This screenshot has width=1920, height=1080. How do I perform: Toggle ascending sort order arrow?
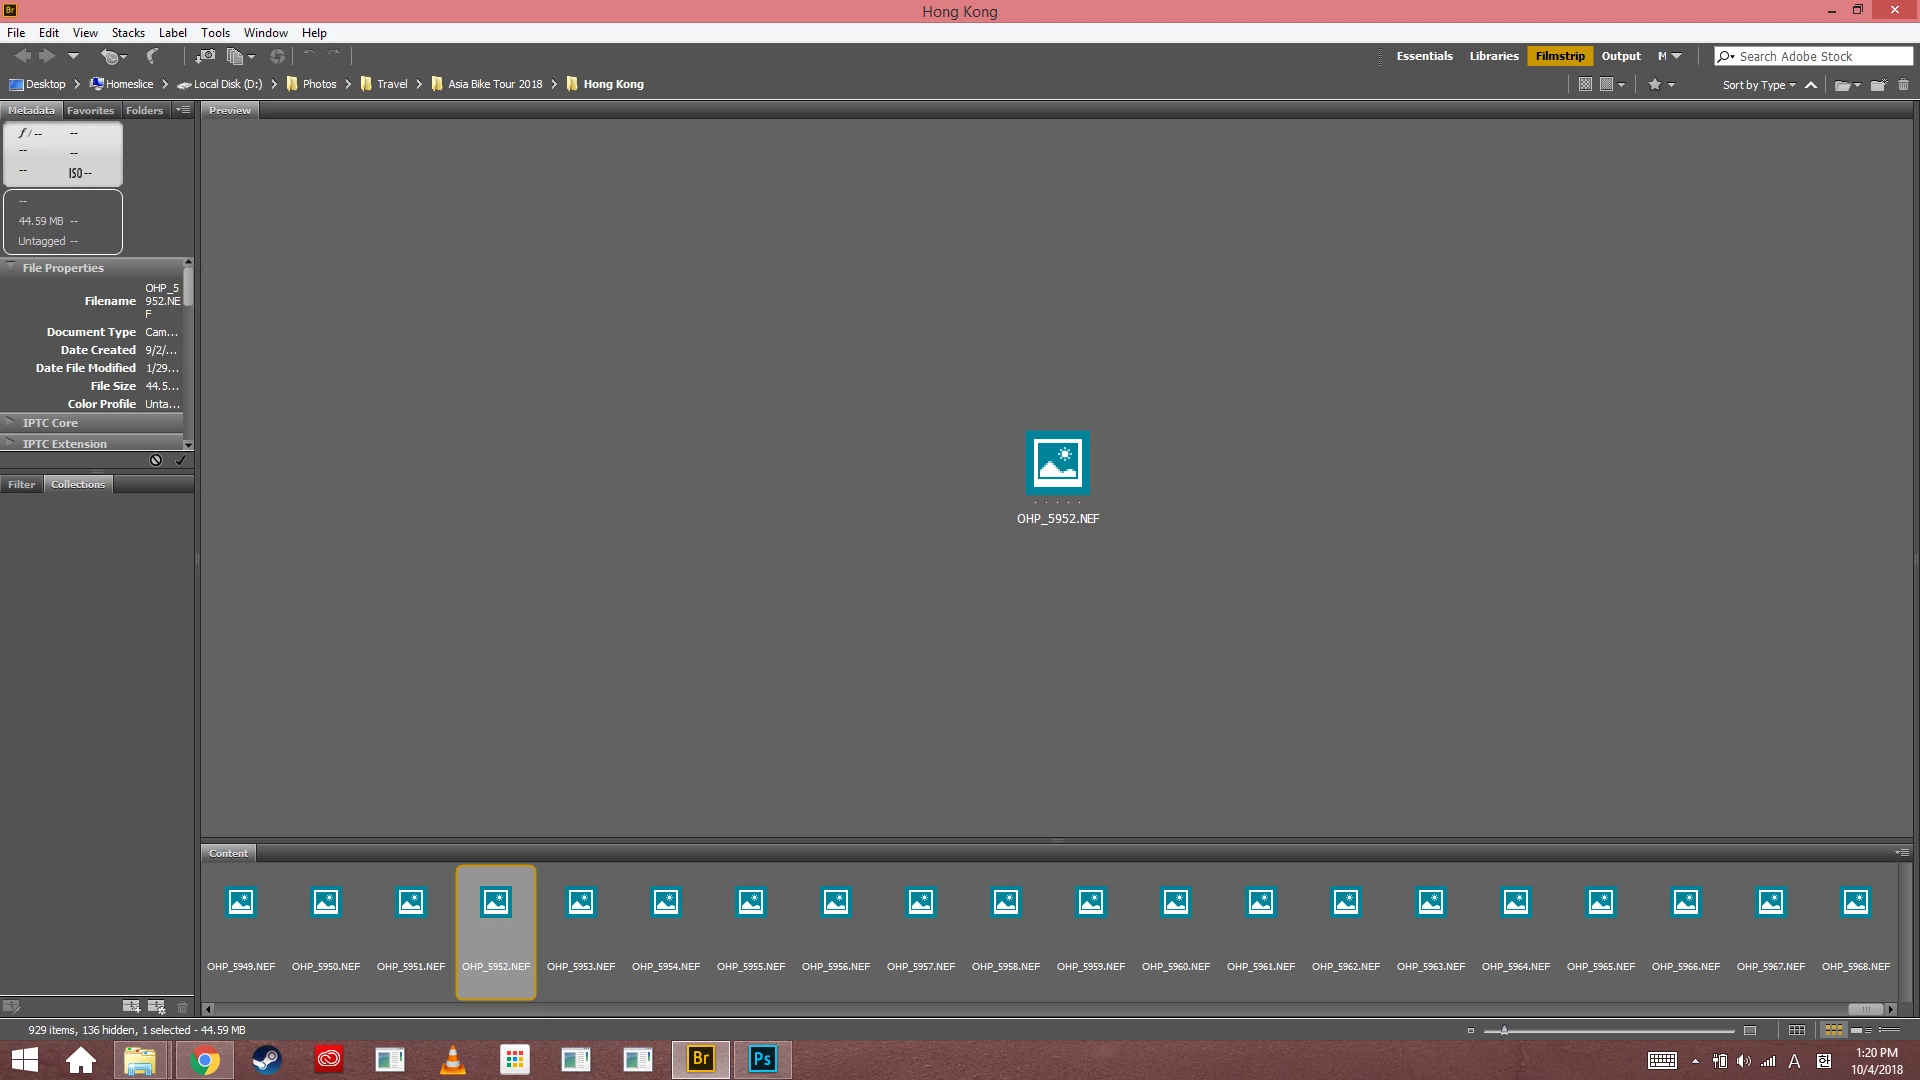click(x=1811, y=85)
